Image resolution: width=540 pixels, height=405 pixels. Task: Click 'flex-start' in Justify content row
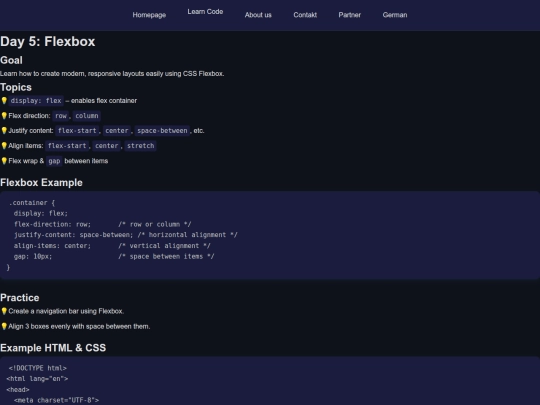77,131
